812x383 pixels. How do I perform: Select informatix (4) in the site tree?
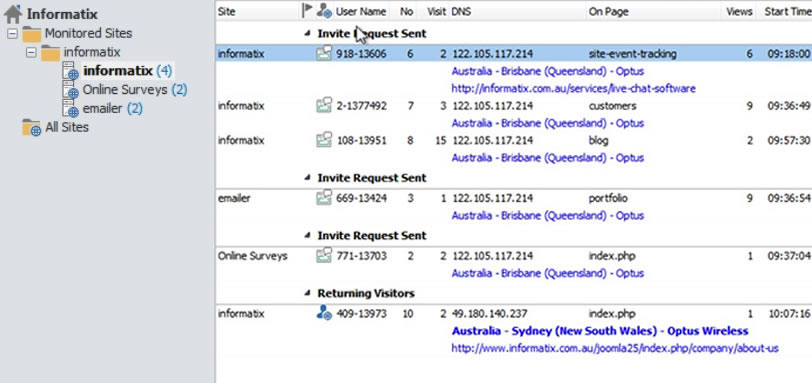point(127,71)
